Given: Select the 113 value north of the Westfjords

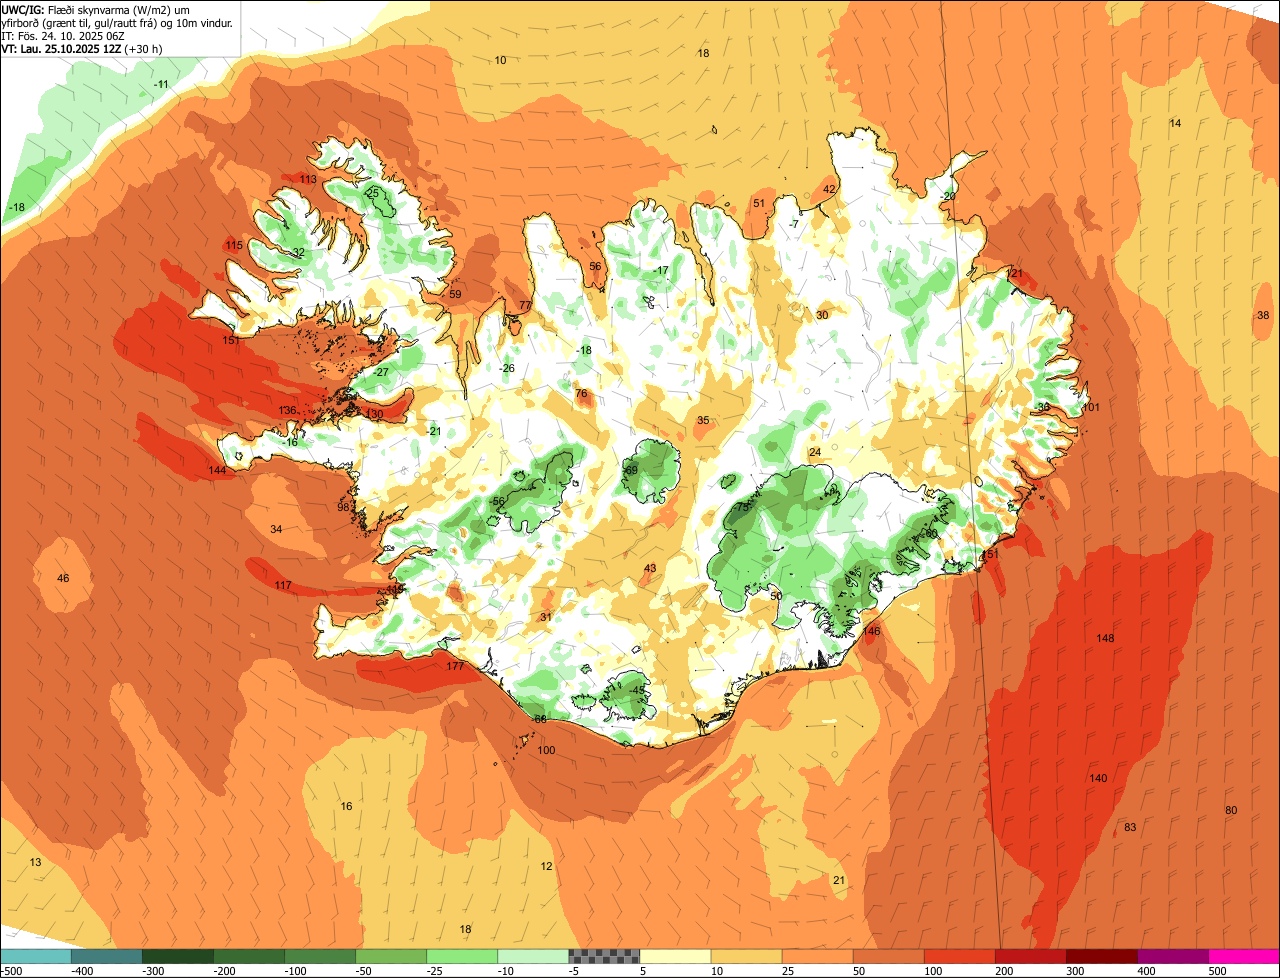Looking at the screenshot, I should coord(308,179).
